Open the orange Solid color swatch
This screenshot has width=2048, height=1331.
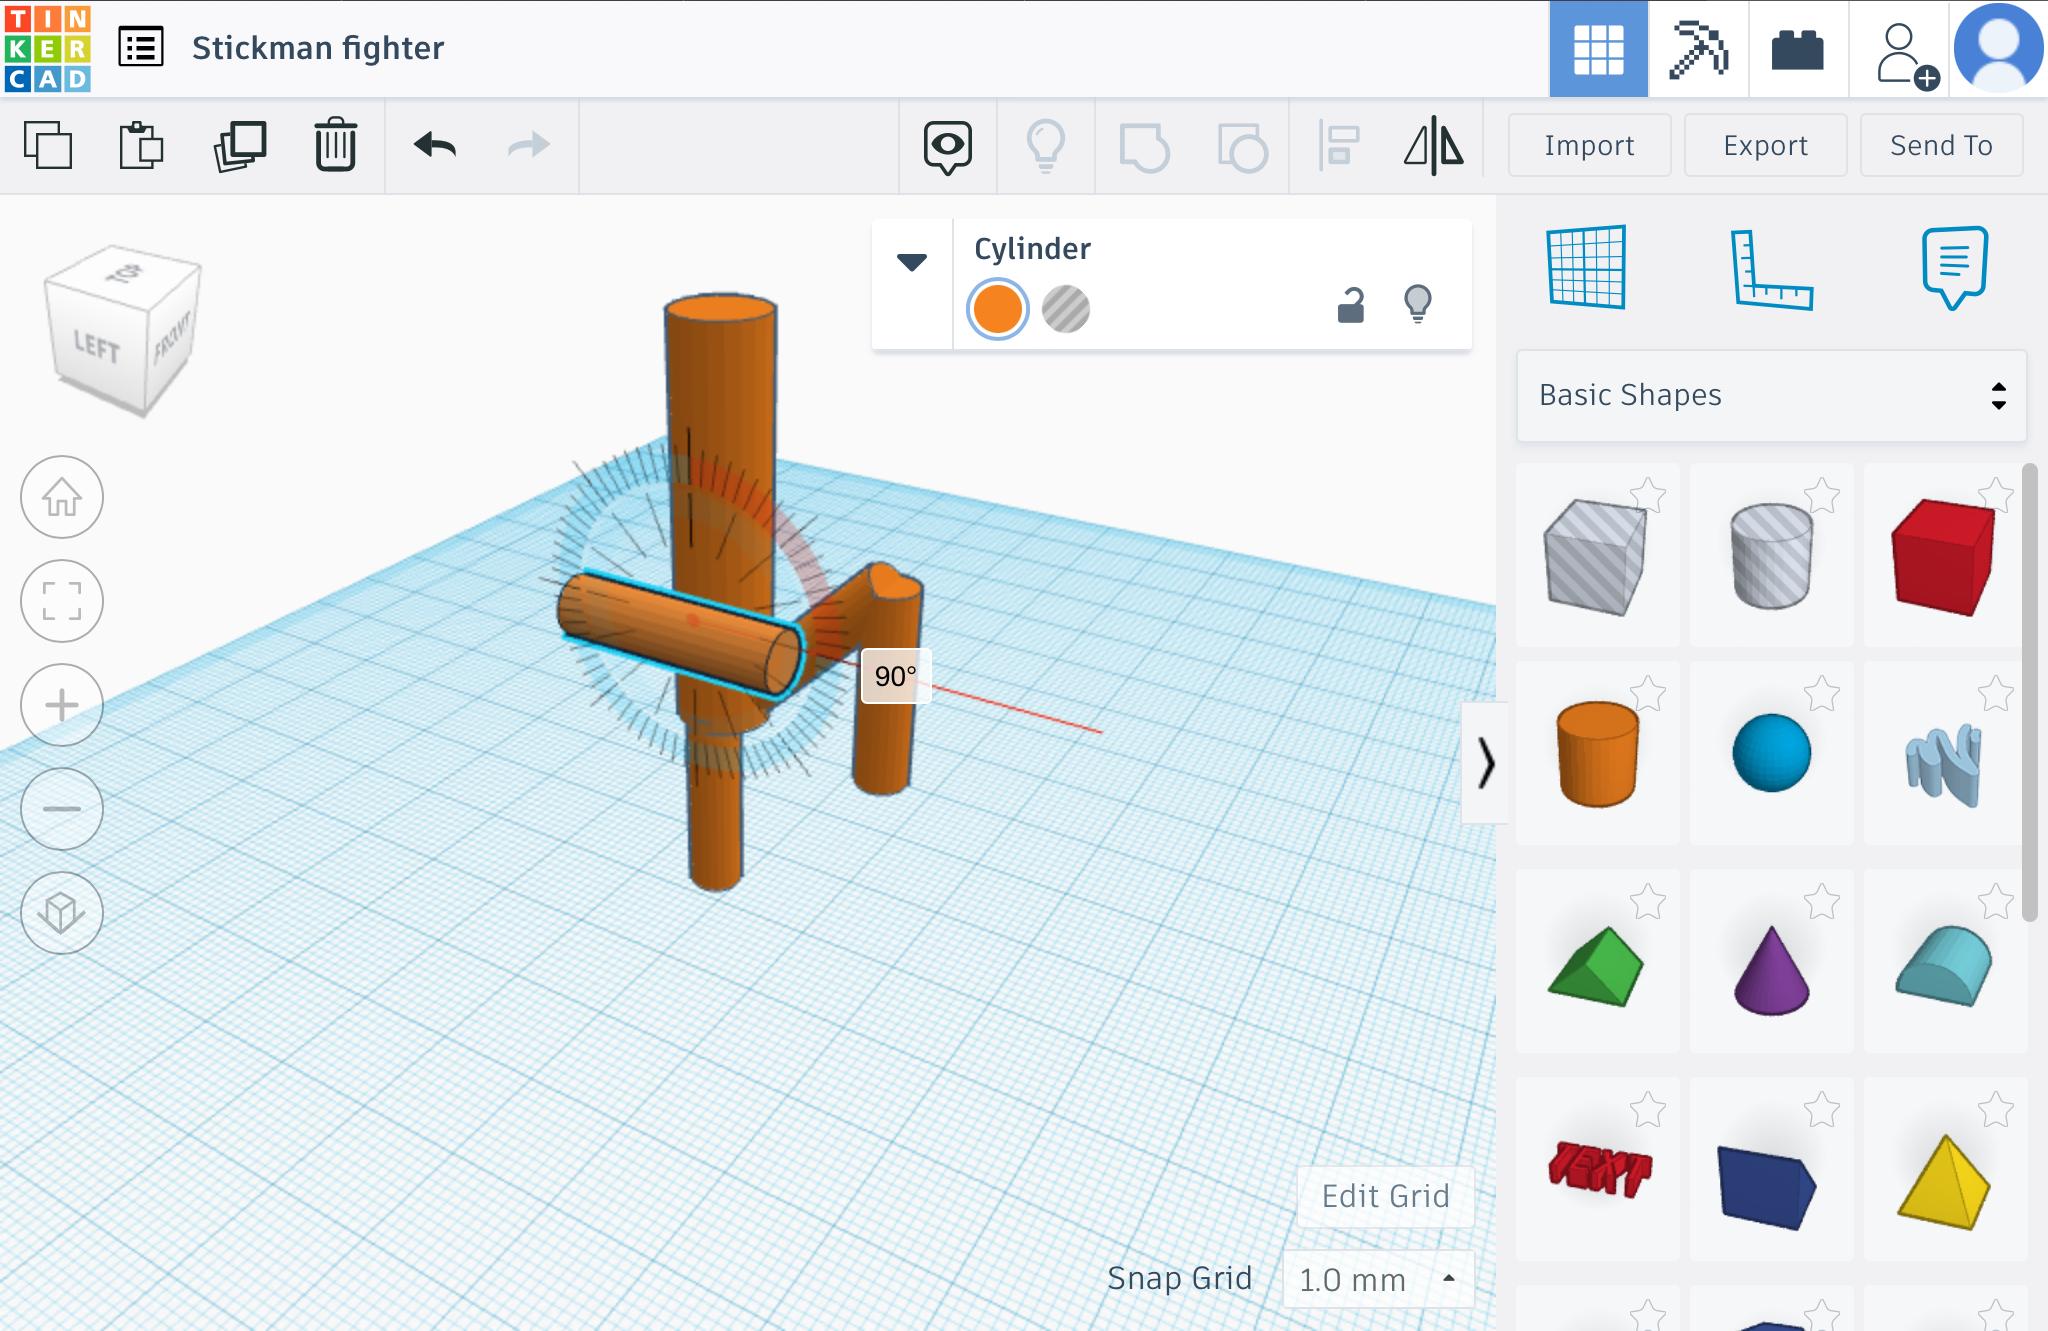998,309
